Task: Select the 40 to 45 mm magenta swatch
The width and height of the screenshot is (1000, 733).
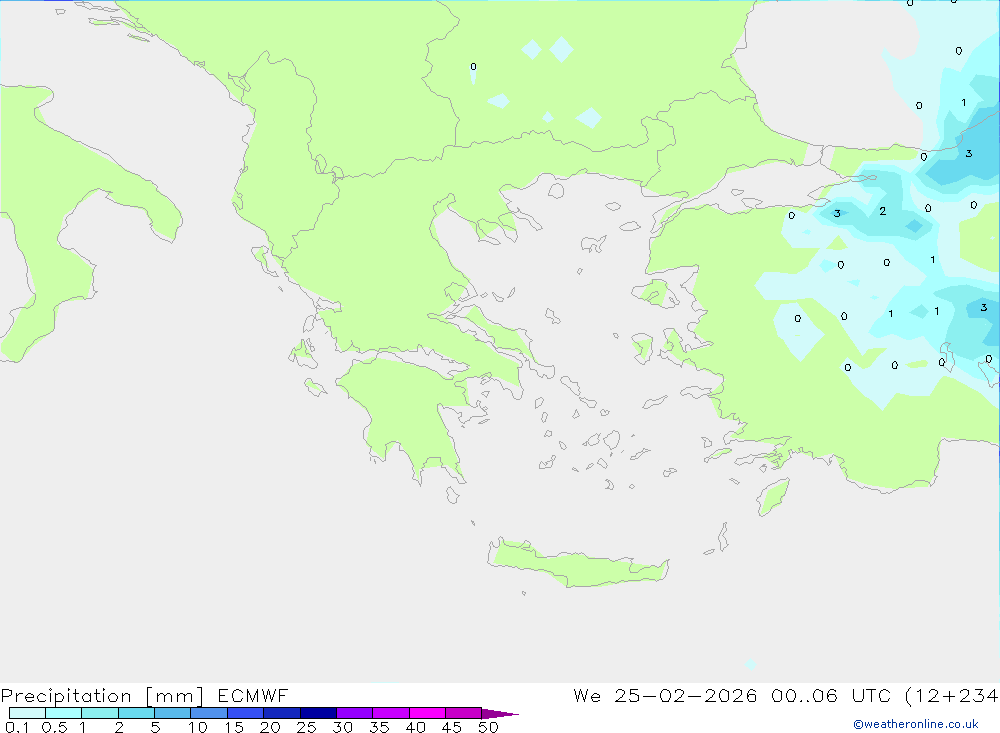Action: [x=427, y=713]
